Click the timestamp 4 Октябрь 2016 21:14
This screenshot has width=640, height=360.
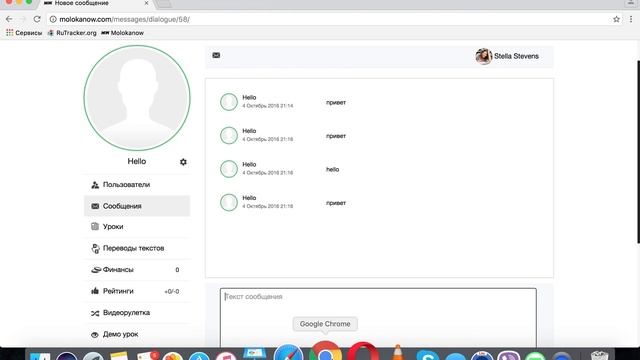(x=268, y=106)
